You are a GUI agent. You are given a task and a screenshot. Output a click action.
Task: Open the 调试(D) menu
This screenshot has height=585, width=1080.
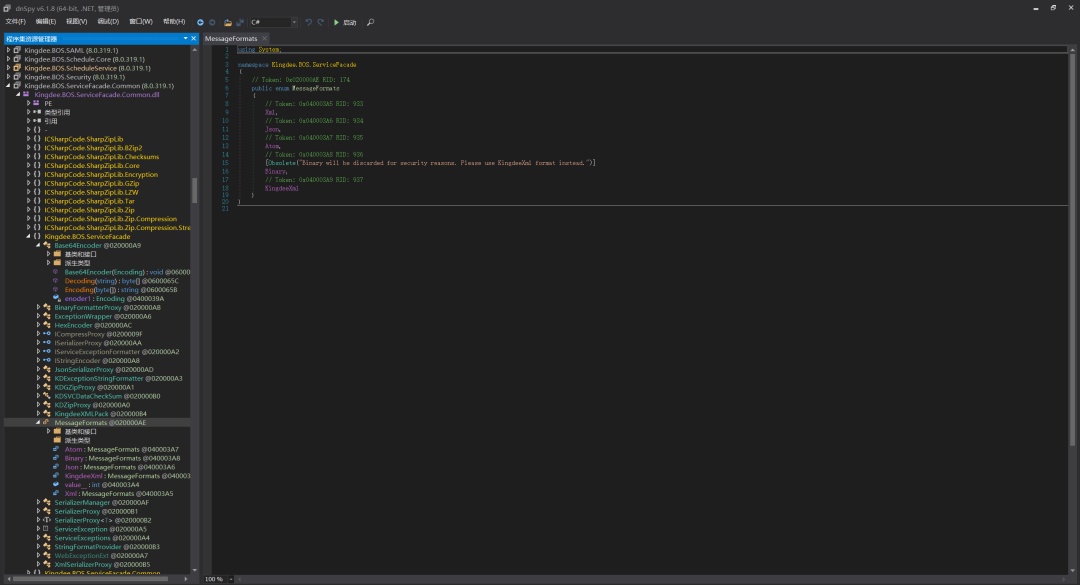click(108, 22)
